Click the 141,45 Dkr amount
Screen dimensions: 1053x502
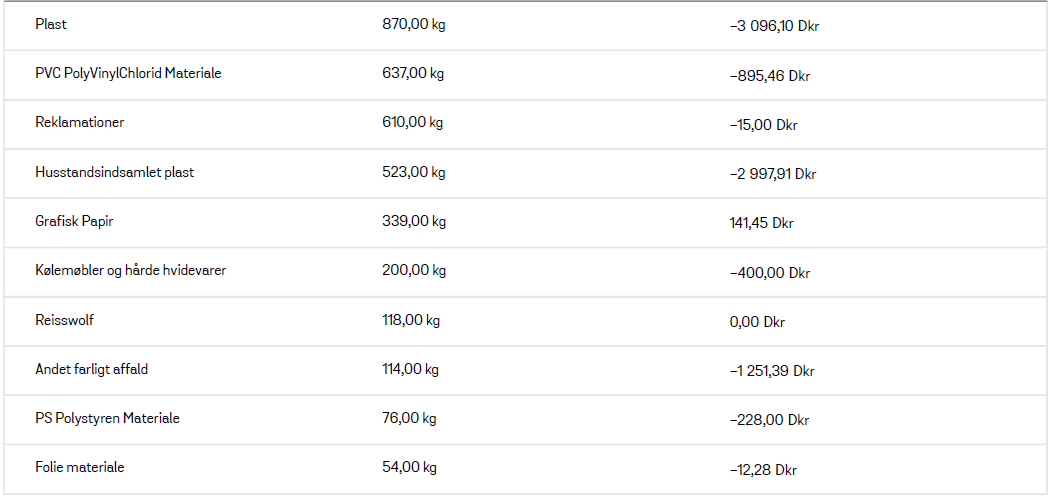pos(762,223)
